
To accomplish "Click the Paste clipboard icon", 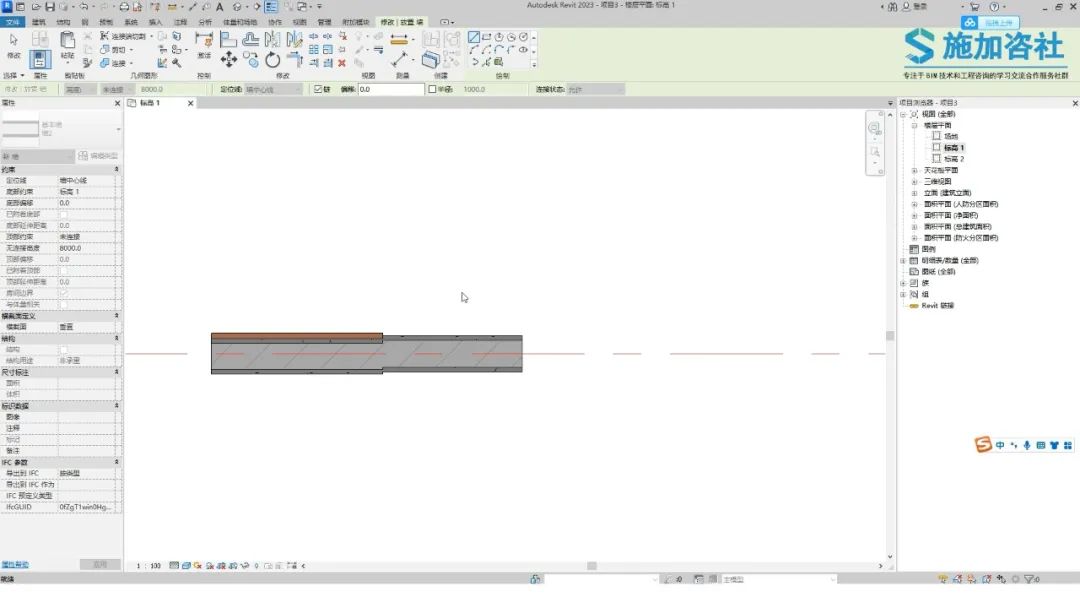I will click(x=68, y=40).
